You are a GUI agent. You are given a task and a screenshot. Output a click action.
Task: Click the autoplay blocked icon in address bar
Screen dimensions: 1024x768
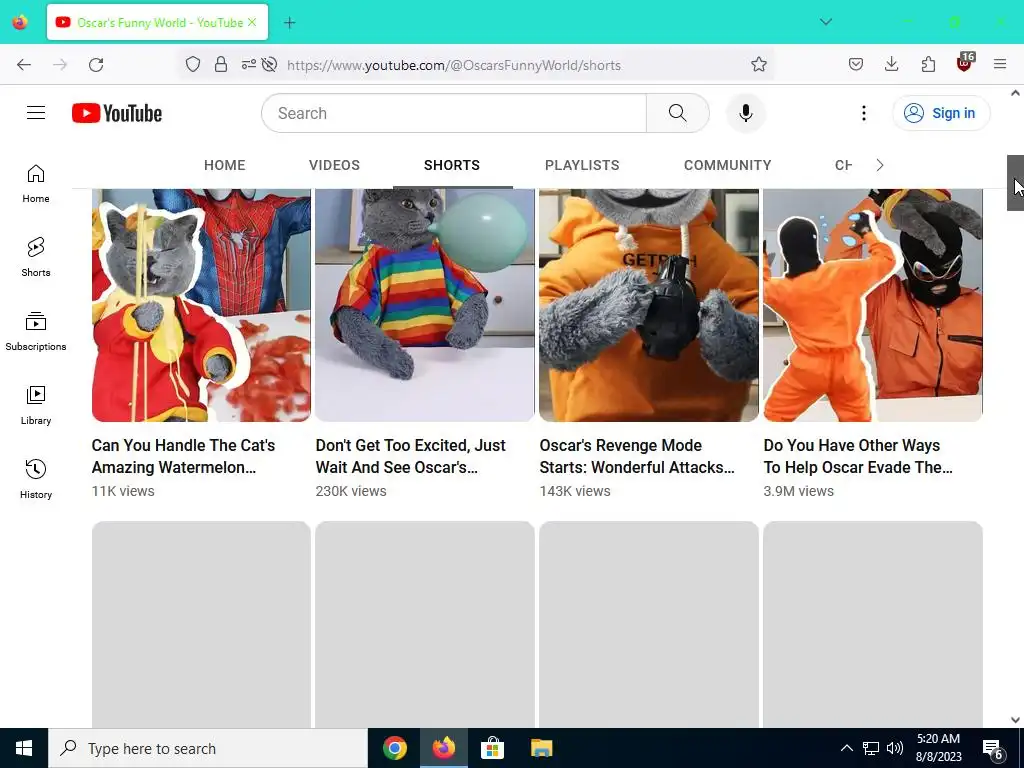269,64
